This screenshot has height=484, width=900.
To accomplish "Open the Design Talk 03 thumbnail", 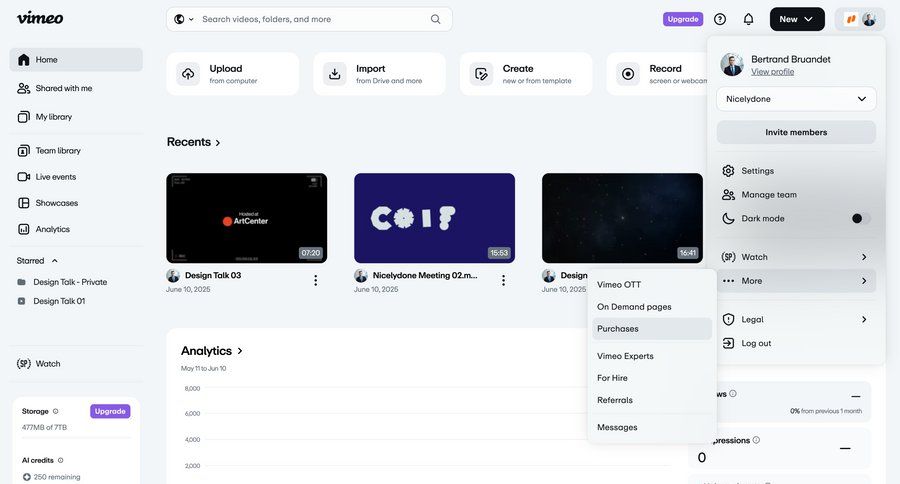I will coord(246,218).
